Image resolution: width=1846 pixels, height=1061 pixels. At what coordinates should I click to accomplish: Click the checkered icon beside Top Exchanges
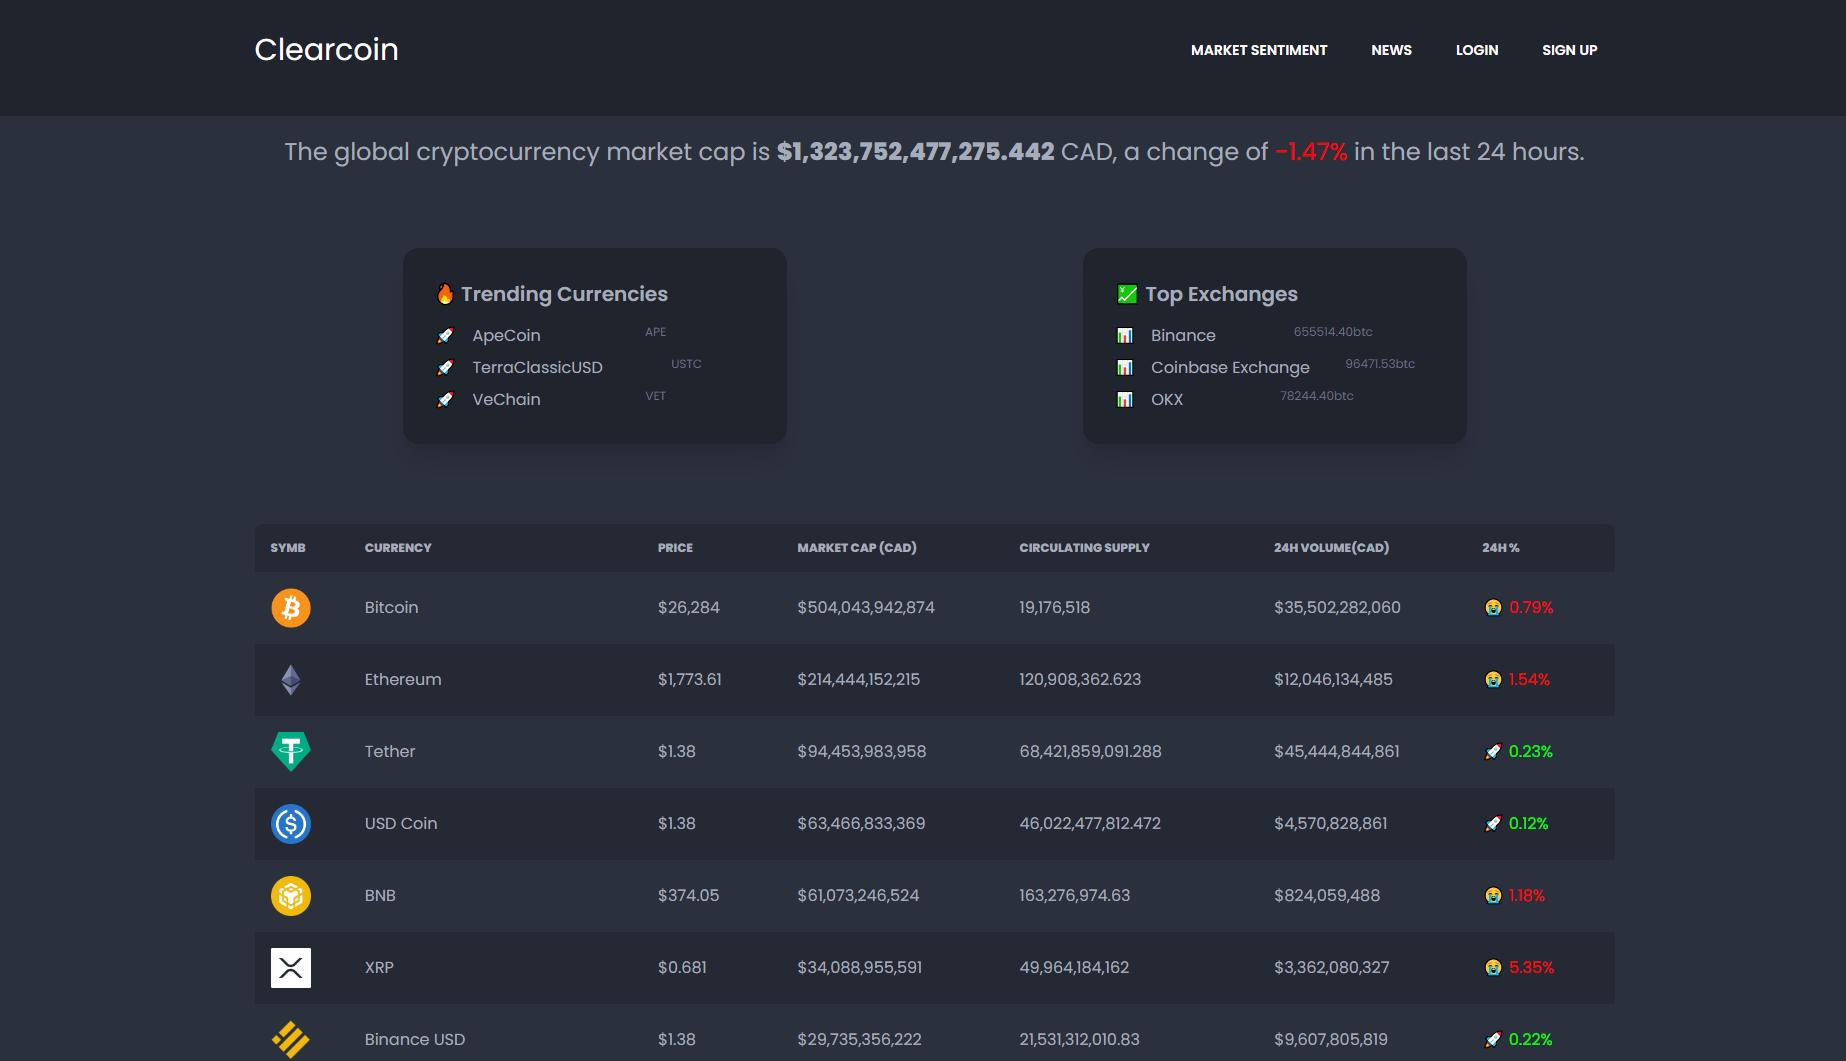point(1128,293)
